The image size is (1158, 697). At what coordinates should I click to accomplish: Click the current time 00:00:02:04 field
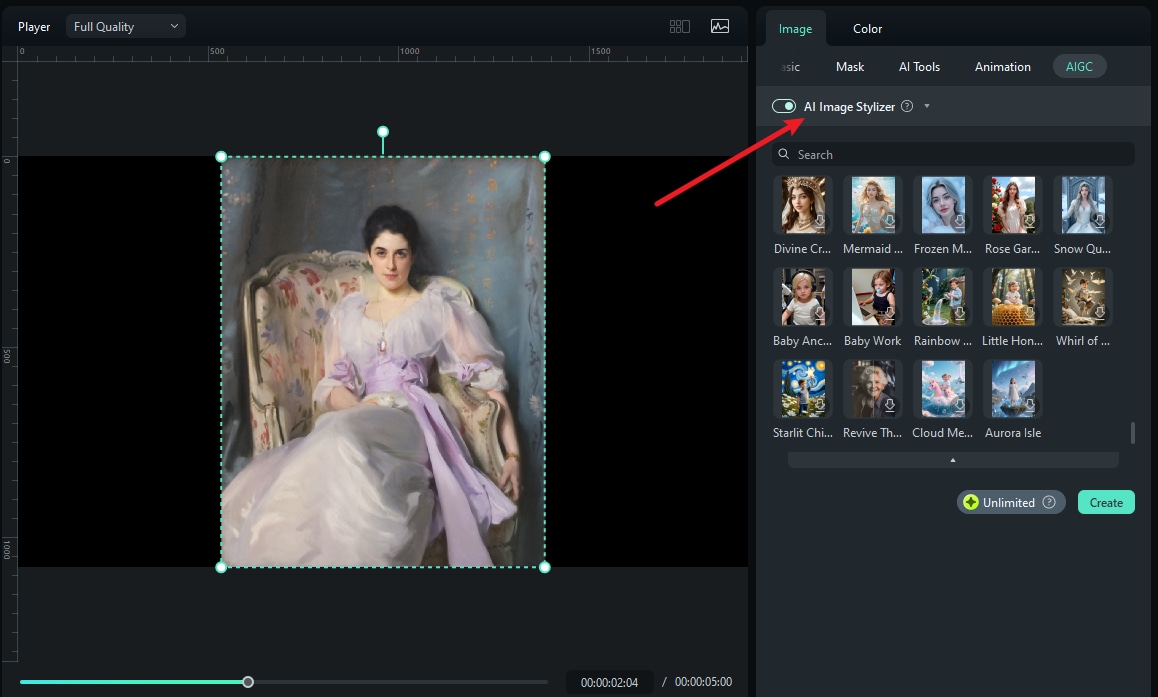pos(609,682)
